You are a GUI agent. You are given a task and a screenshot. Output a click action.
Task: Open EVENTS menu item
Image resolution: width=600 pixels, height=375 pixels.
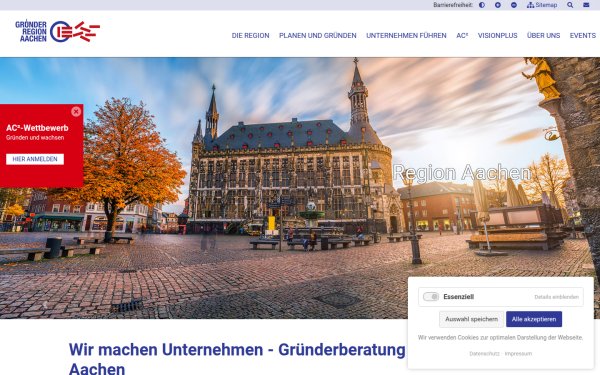(x=583, y=36)
